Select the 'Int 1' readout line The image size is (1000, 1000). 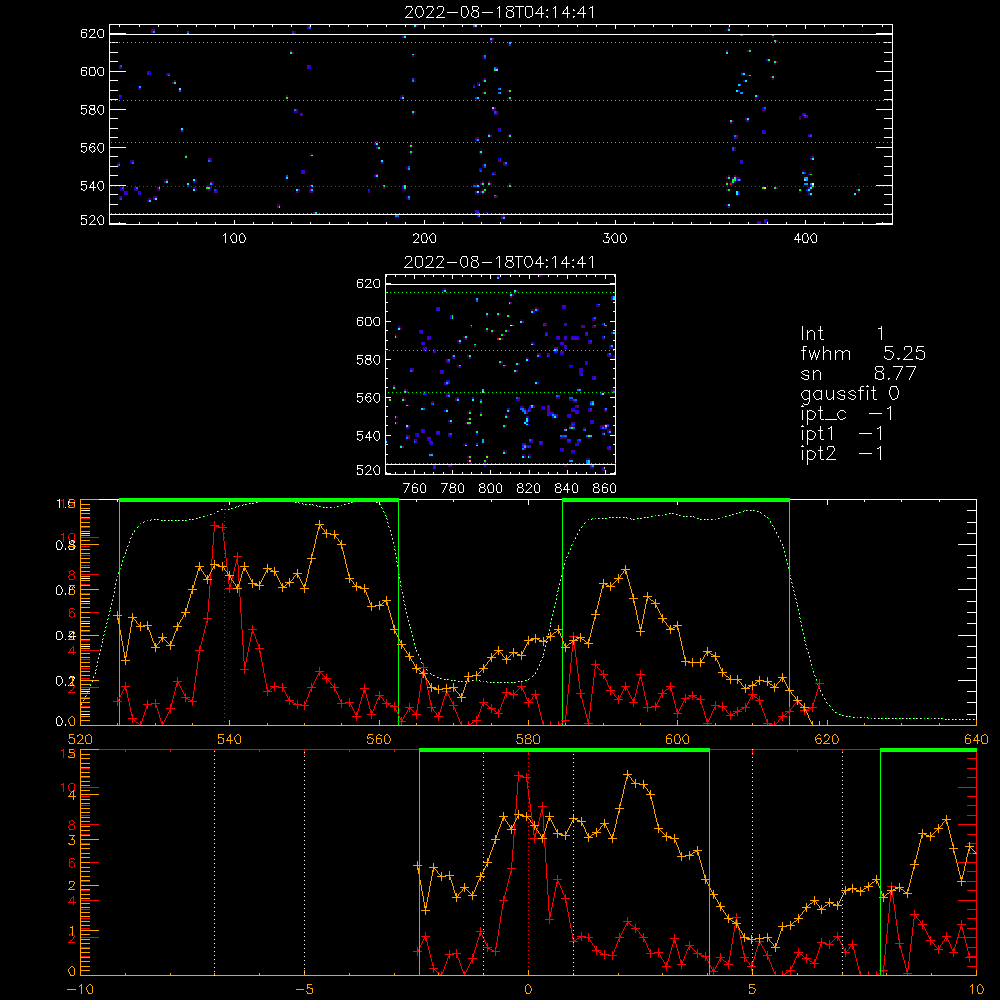point(842,334)
